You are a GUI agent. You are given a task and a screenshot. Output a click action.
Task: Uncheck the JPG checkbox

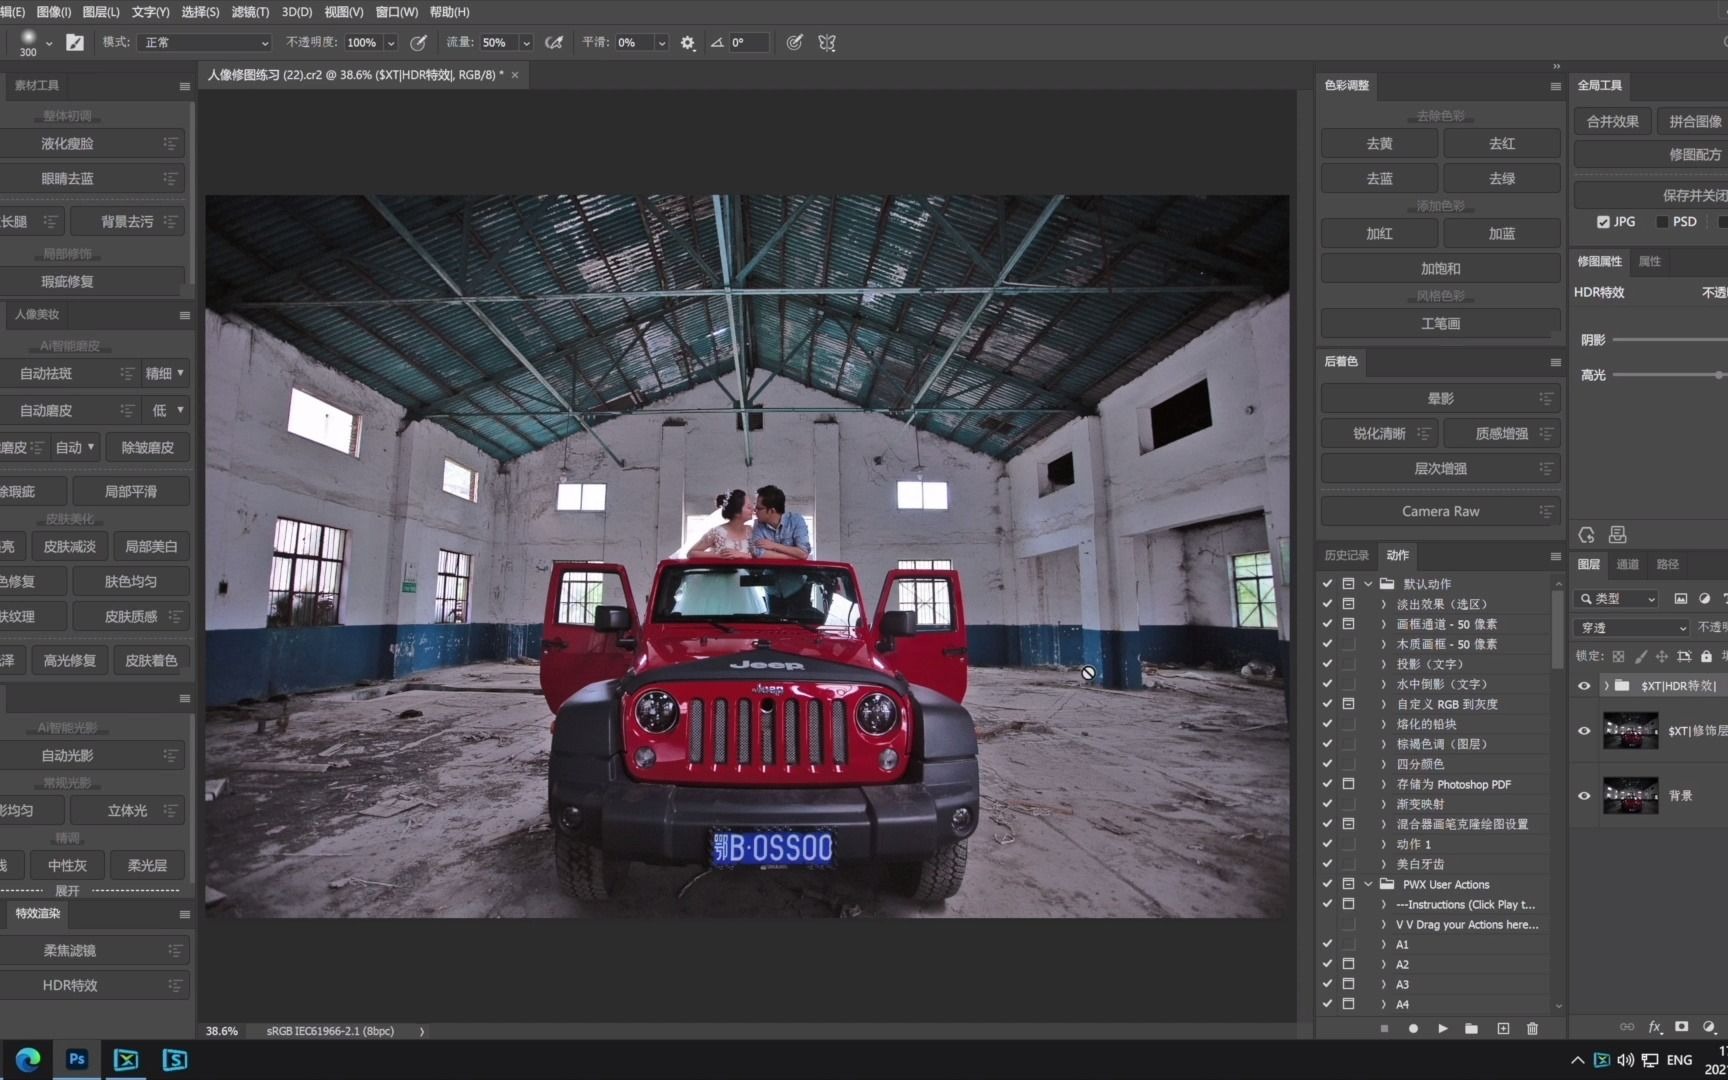pos(1603,222)
